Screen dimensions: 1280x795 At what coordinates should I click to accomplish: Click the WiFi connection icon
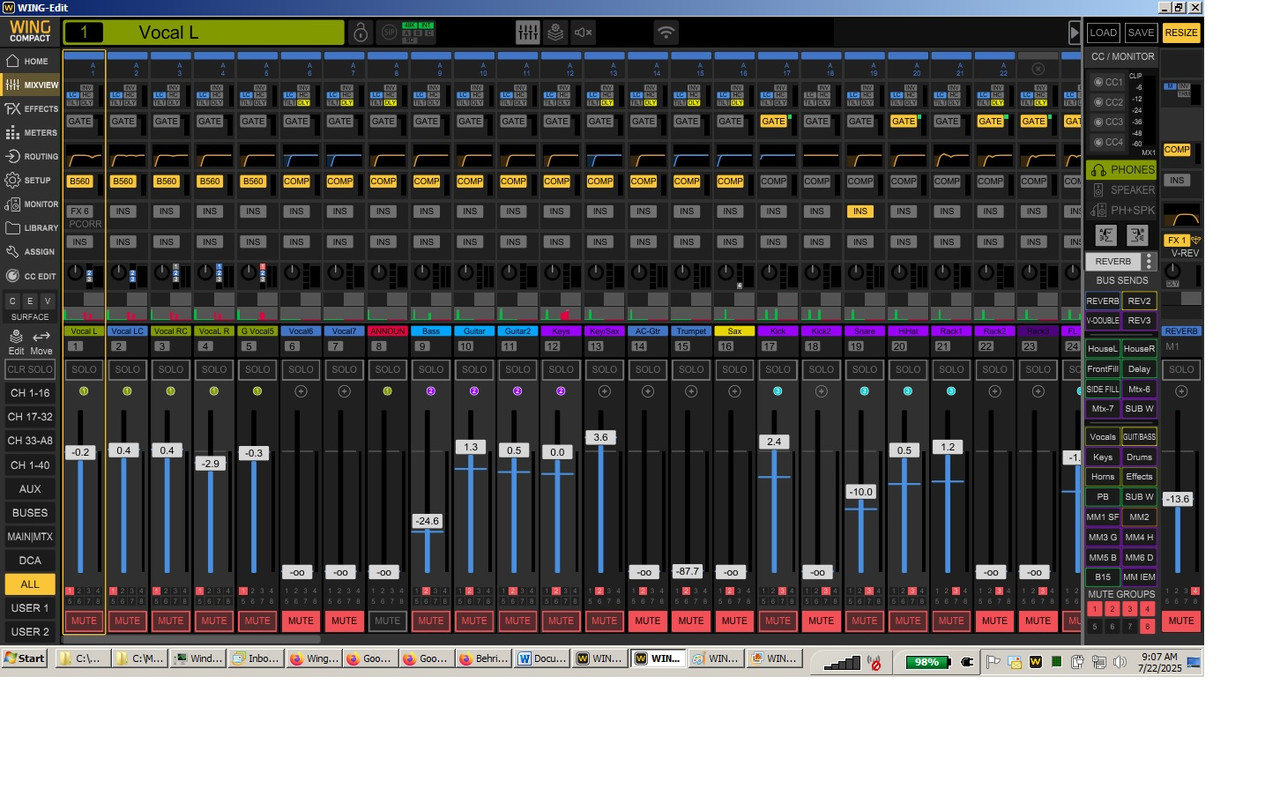click(x=665, y=33)
